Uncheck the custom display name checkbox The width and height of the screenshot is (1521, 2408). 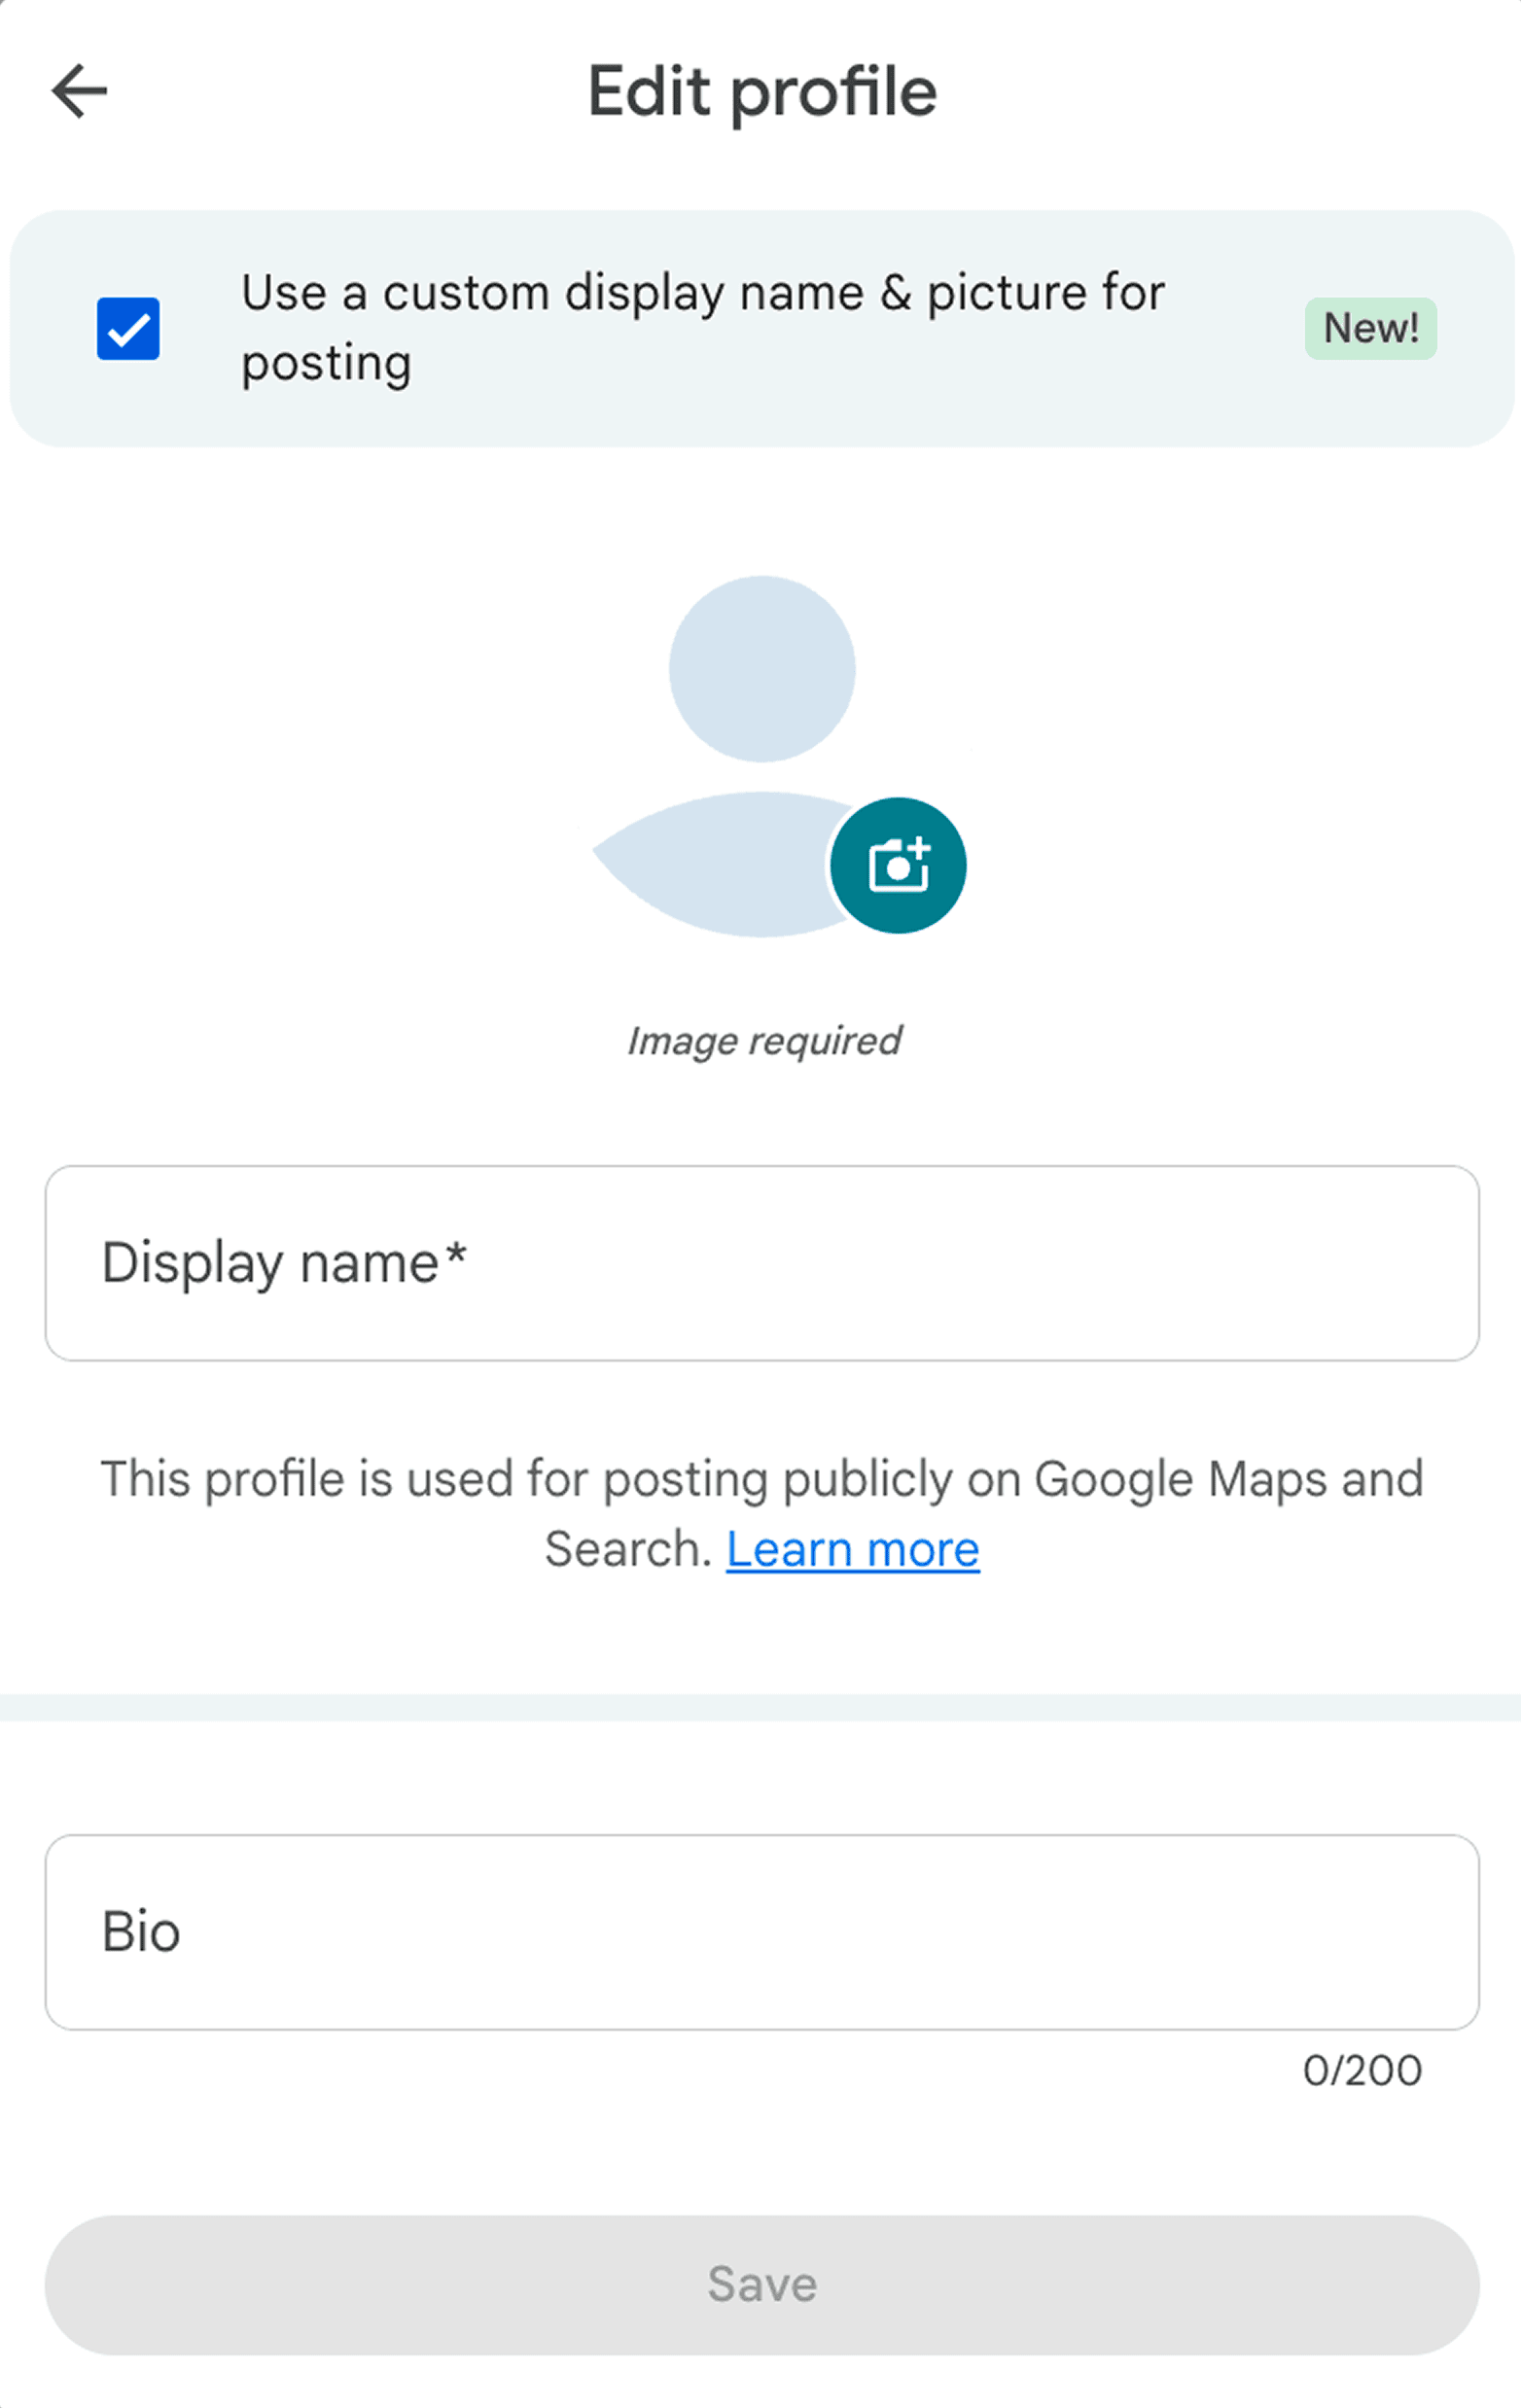[128, 328]
